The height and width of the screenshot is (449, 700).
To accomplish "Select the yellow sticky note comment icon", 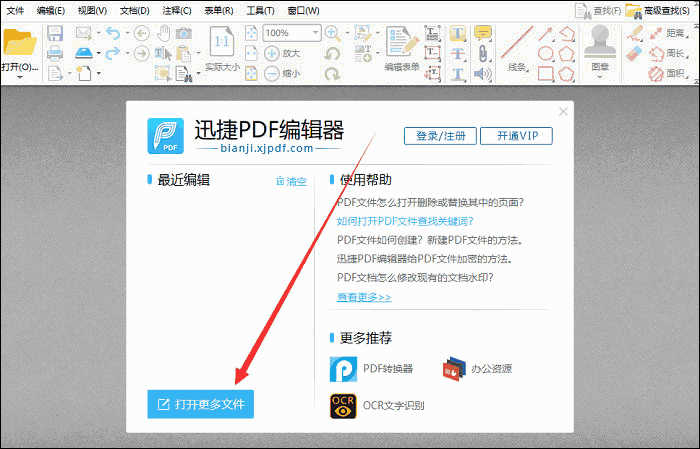I will point(483,33).
